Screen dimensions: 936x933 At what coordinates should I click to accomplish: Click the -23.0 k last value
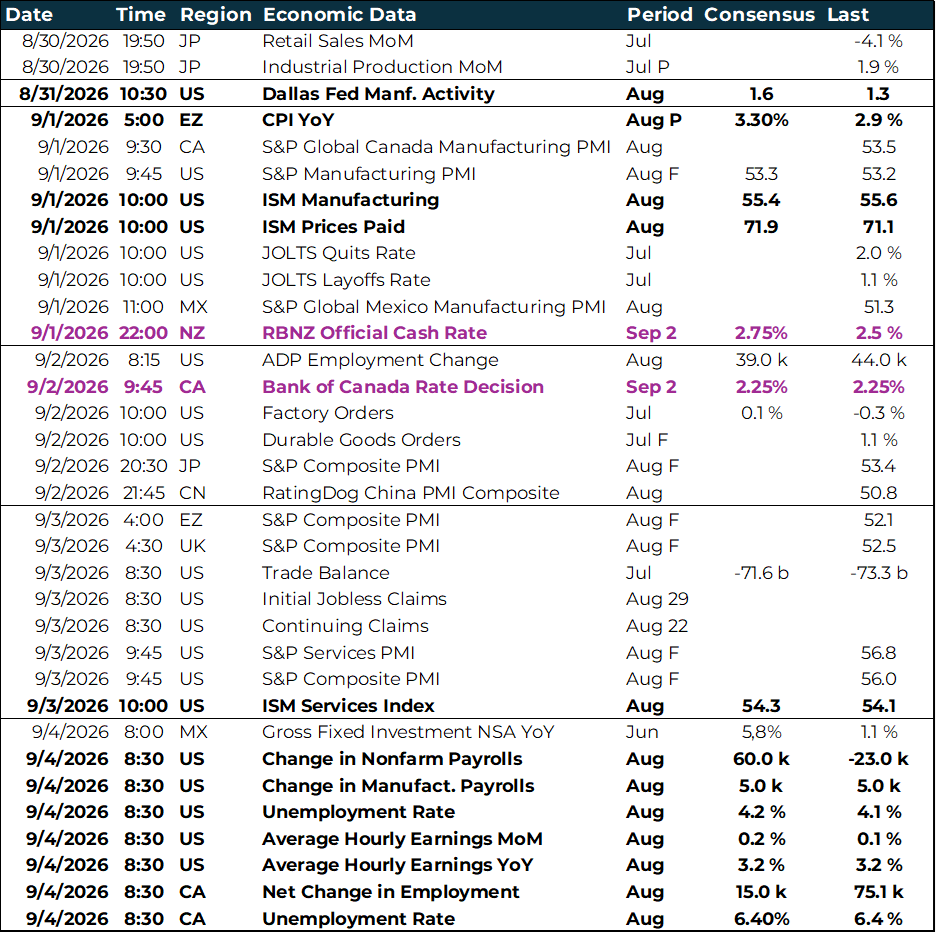[879, 759]
